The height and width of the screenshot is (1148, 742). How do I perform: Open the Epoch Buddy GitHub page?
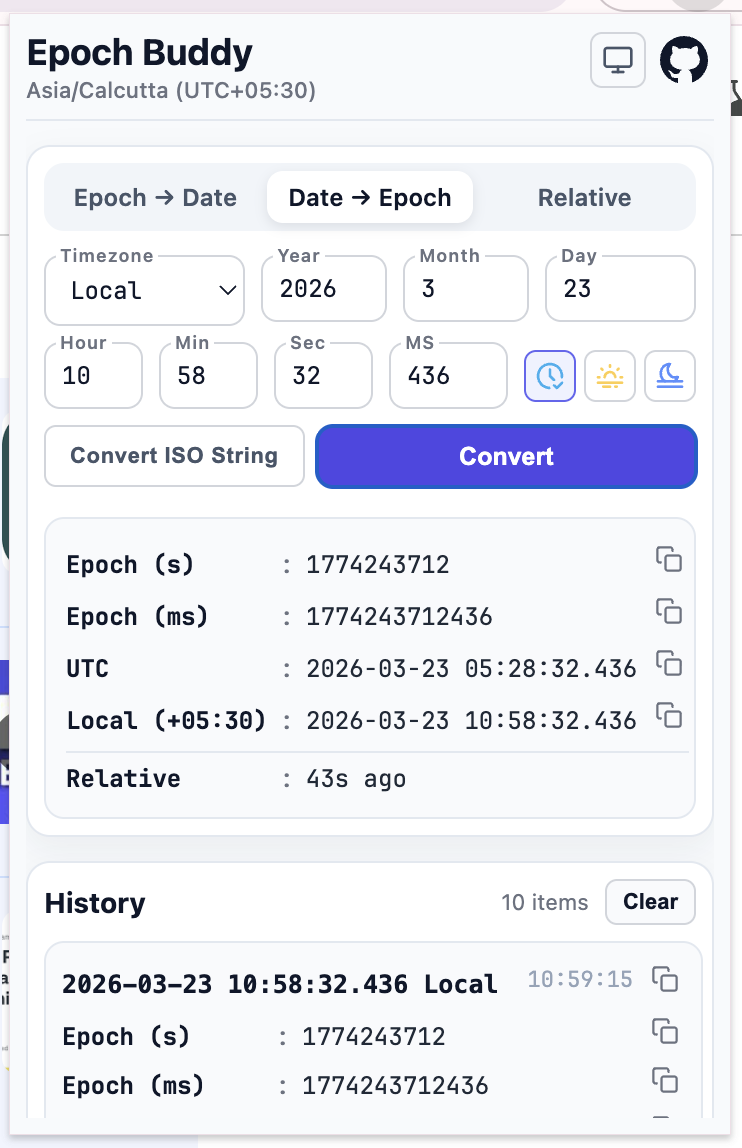pyautogui.click(x=684, y=60)
